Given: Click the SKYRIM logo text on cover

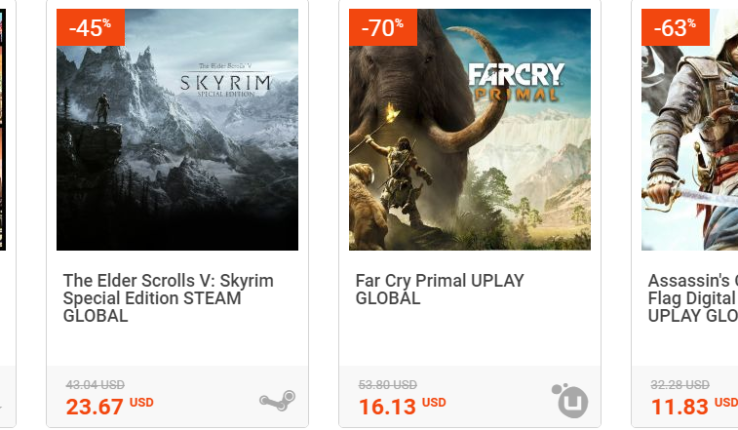Looking at the screenshot, I should click(238, 83).
